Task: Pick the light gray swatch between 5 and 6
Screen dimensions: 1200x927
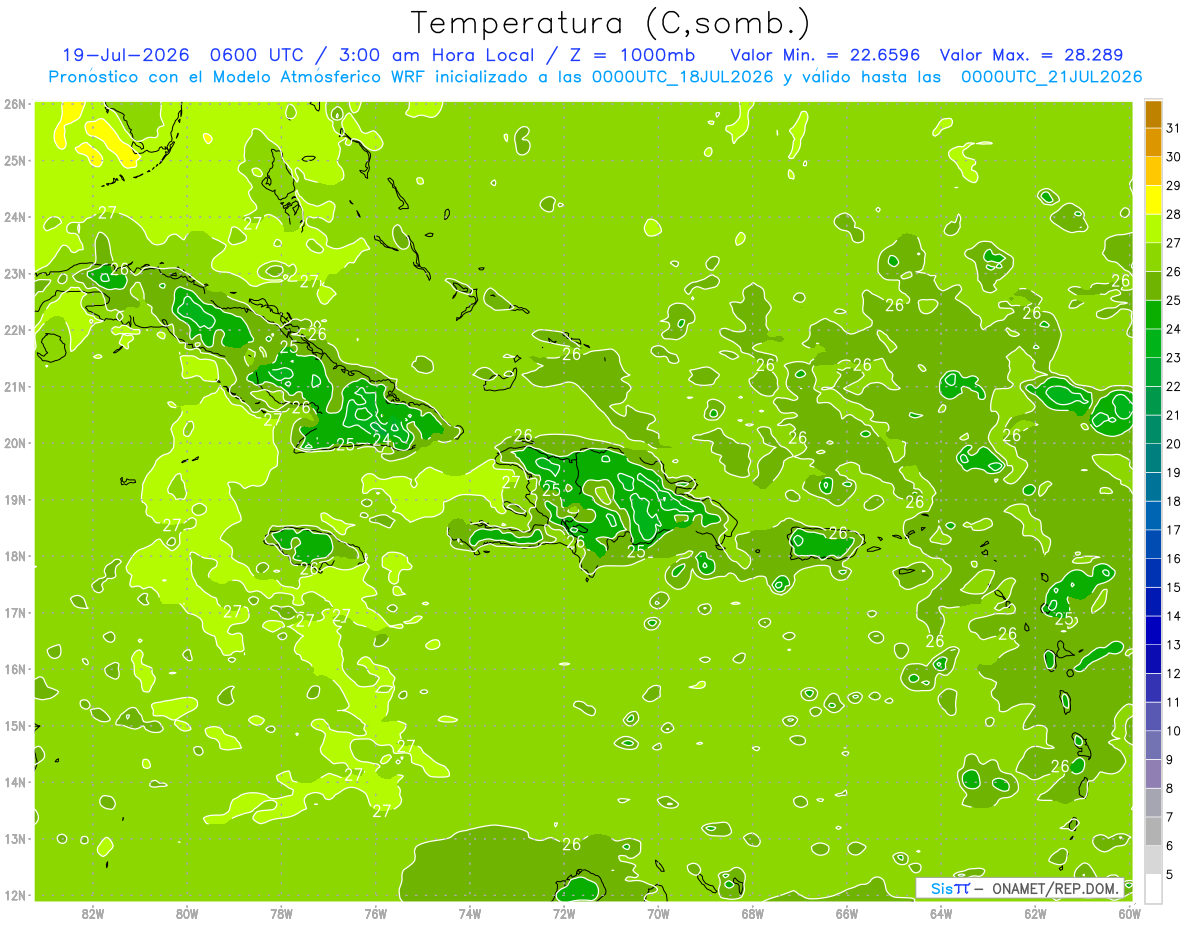Action: coord(1153,859)
